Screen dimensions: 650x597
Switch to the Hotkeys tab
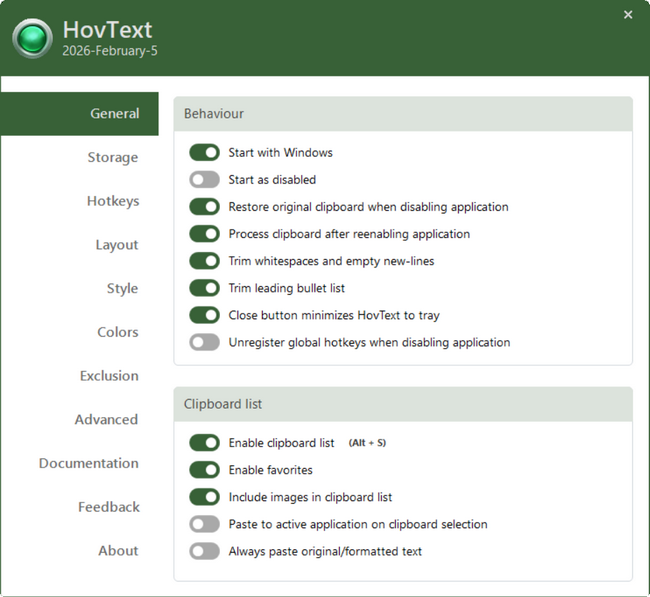pos(112,201)
